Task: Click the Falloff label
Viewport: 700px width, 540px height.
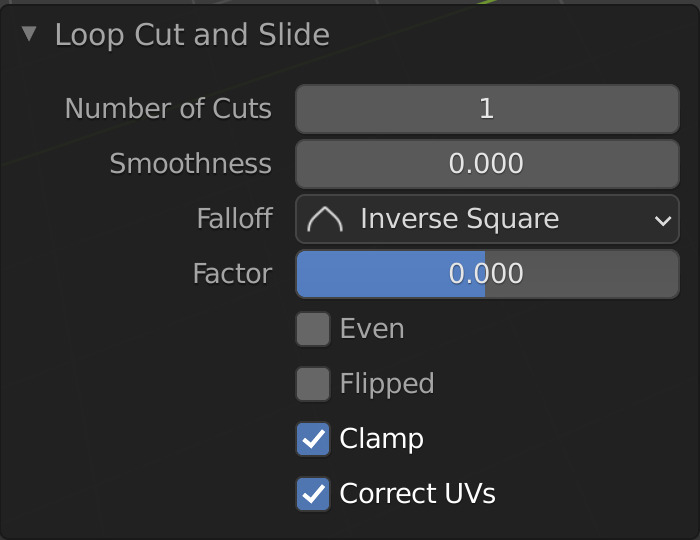Action: coord(234,219)
